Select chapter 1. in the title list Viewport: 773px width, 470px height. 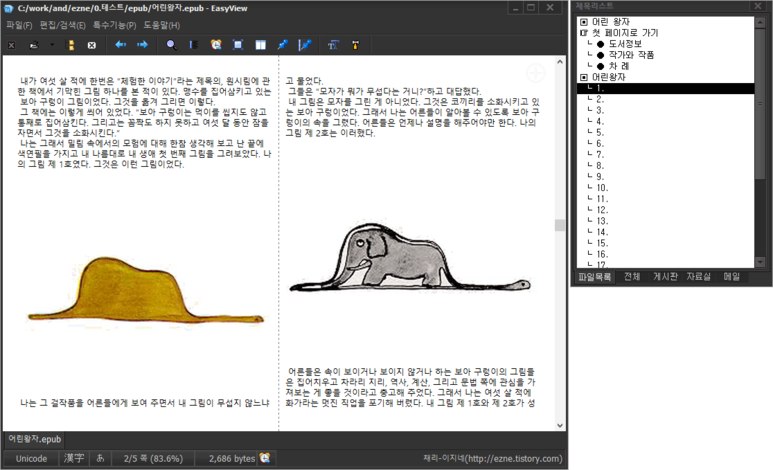tap(666, 88)
